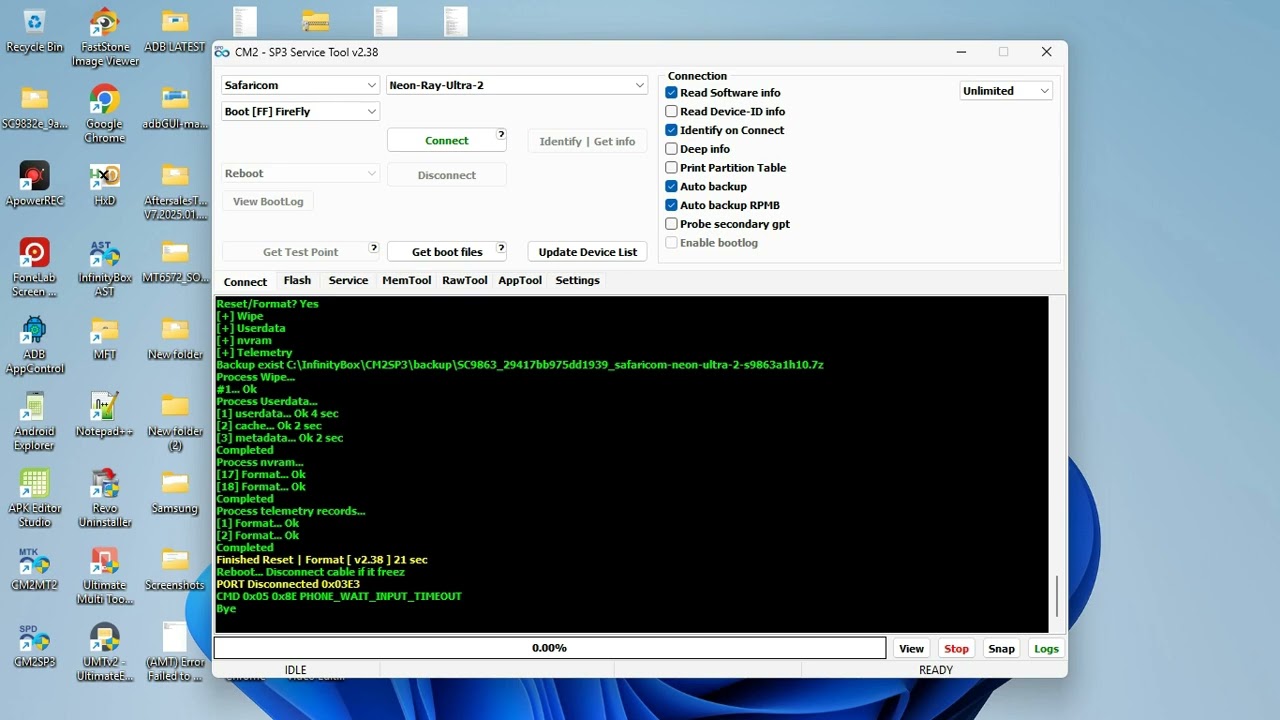1280x720 pixels.
Task: Click the 0.00% progress bar
Action: [x=550, y=648]
